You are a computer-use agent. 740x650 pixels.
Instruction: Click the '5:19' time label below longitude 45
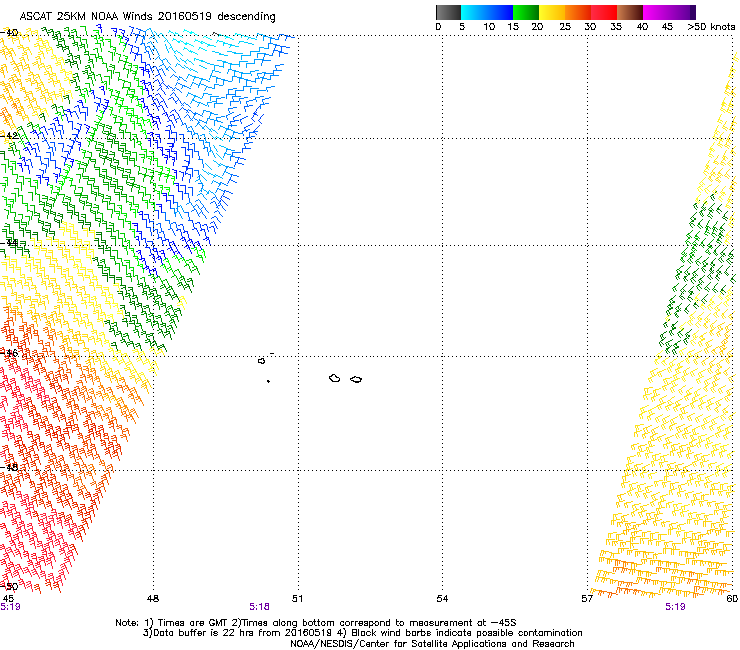(10, 607)
